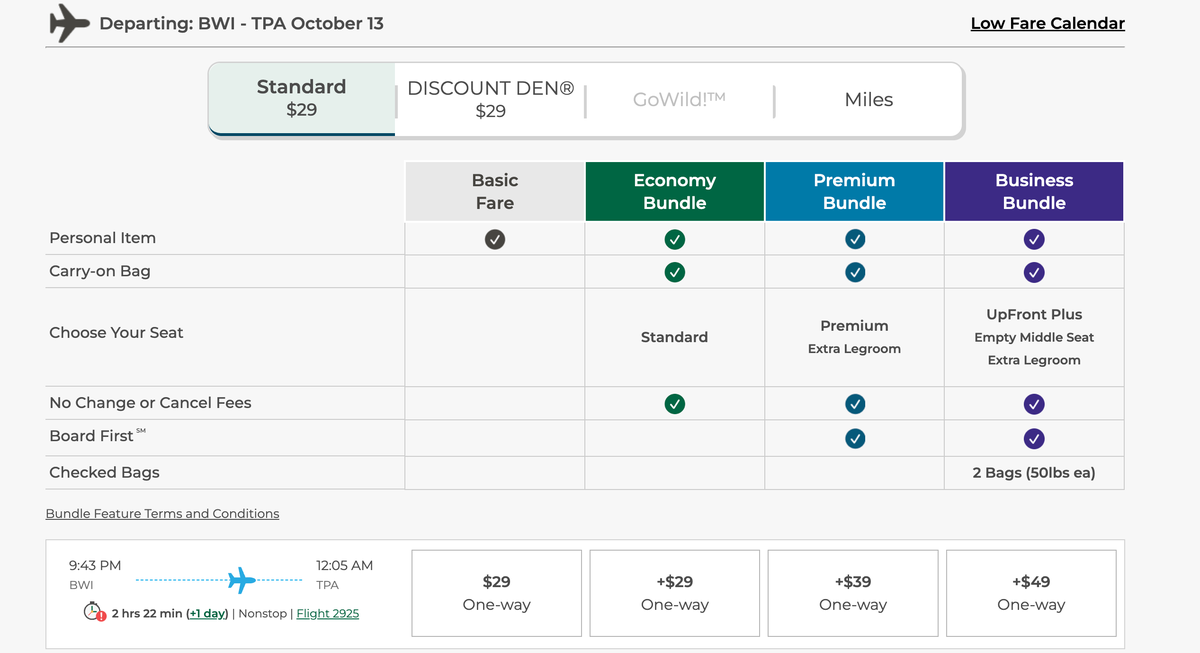Switch to the Miles fare tab
This screenshot has width=1200, height=653.
868,99
